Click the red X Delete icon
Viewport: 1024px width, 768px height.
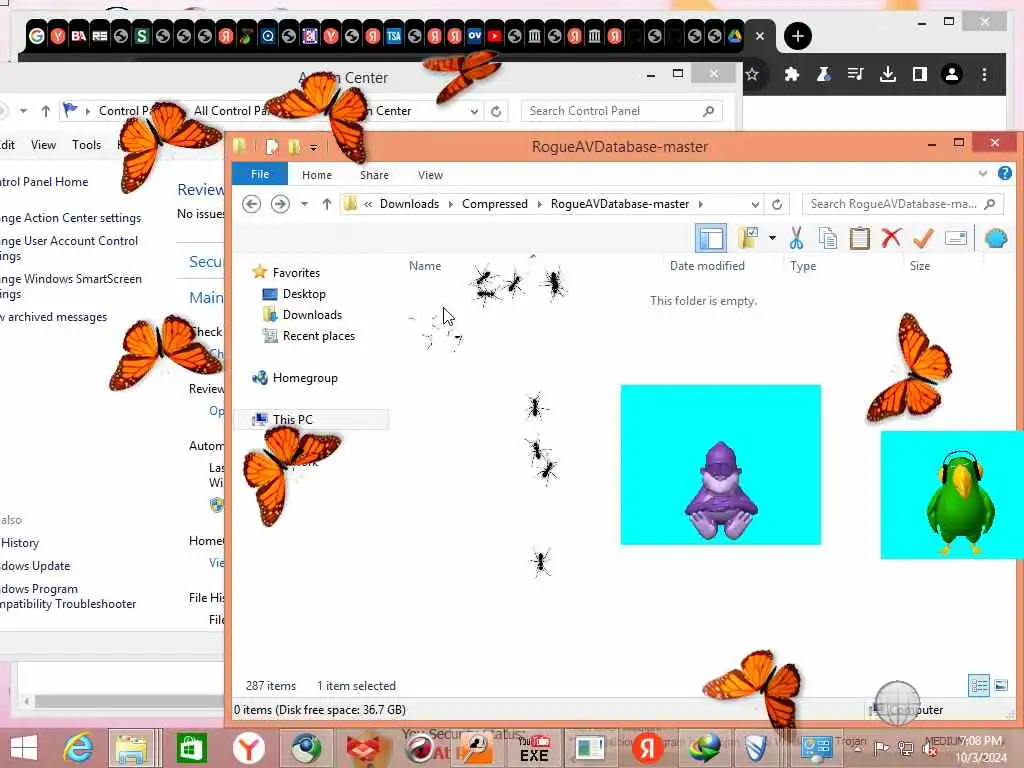(x=891, y=238)
